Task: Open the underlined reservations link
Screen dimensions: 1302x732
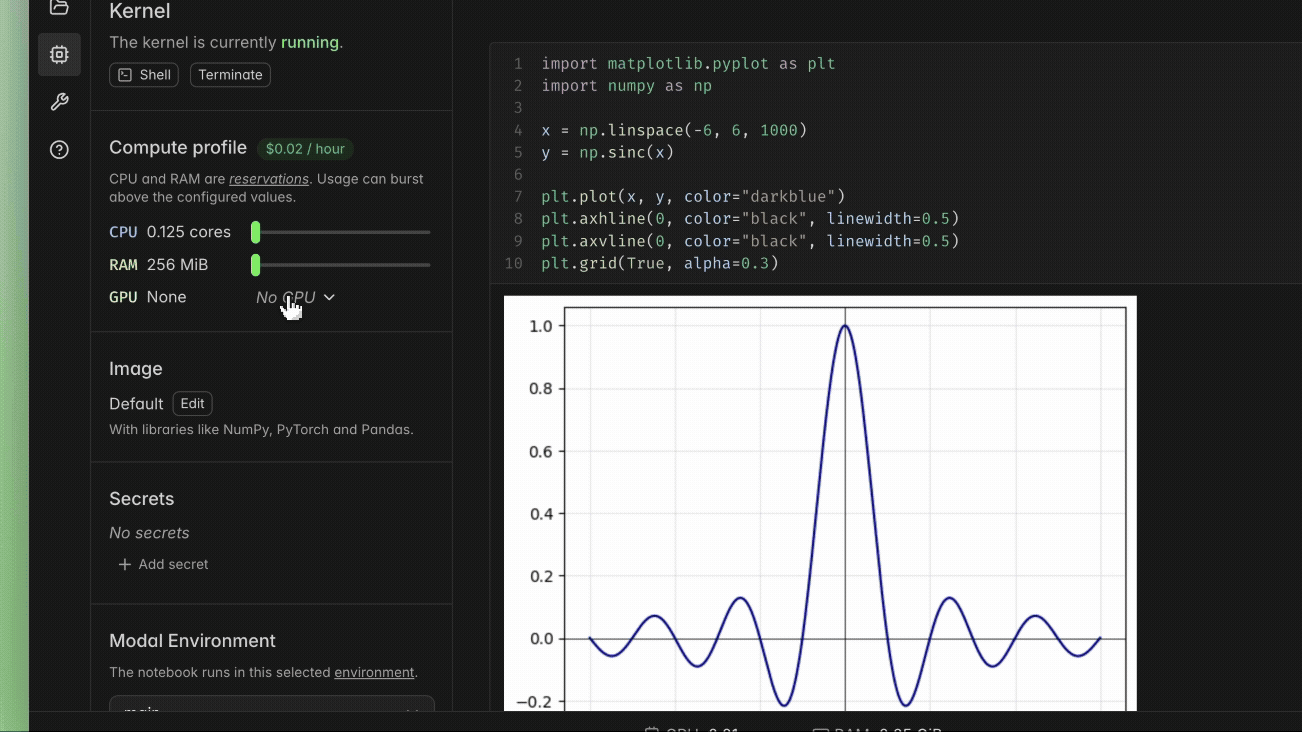Action: click(268, 179)
